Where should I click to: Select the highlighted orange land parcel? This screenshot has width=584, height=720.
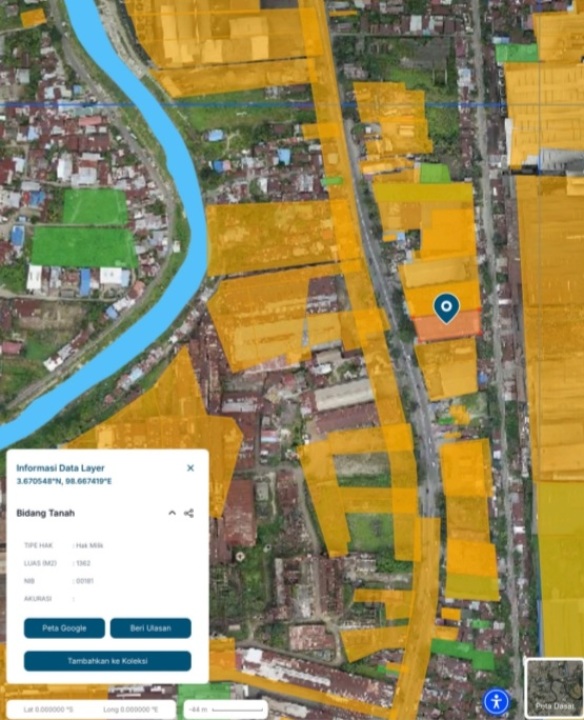pos(448,326)
